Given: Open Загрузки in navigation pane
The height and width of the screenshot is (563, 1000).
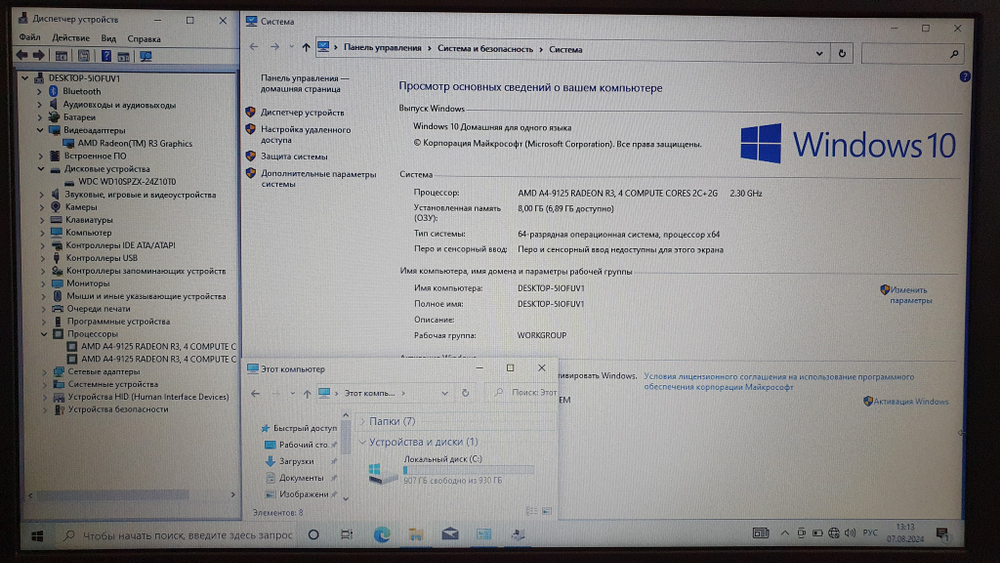Looking at the screenshot, I should (297, 462).
